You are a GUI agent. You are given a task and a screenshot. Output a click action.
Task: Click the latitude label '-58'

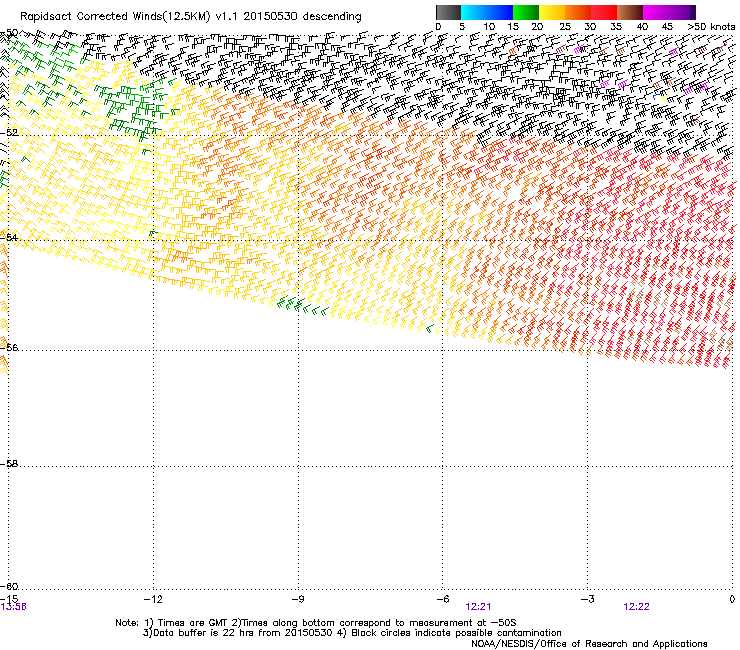click(x=9, y=464)
